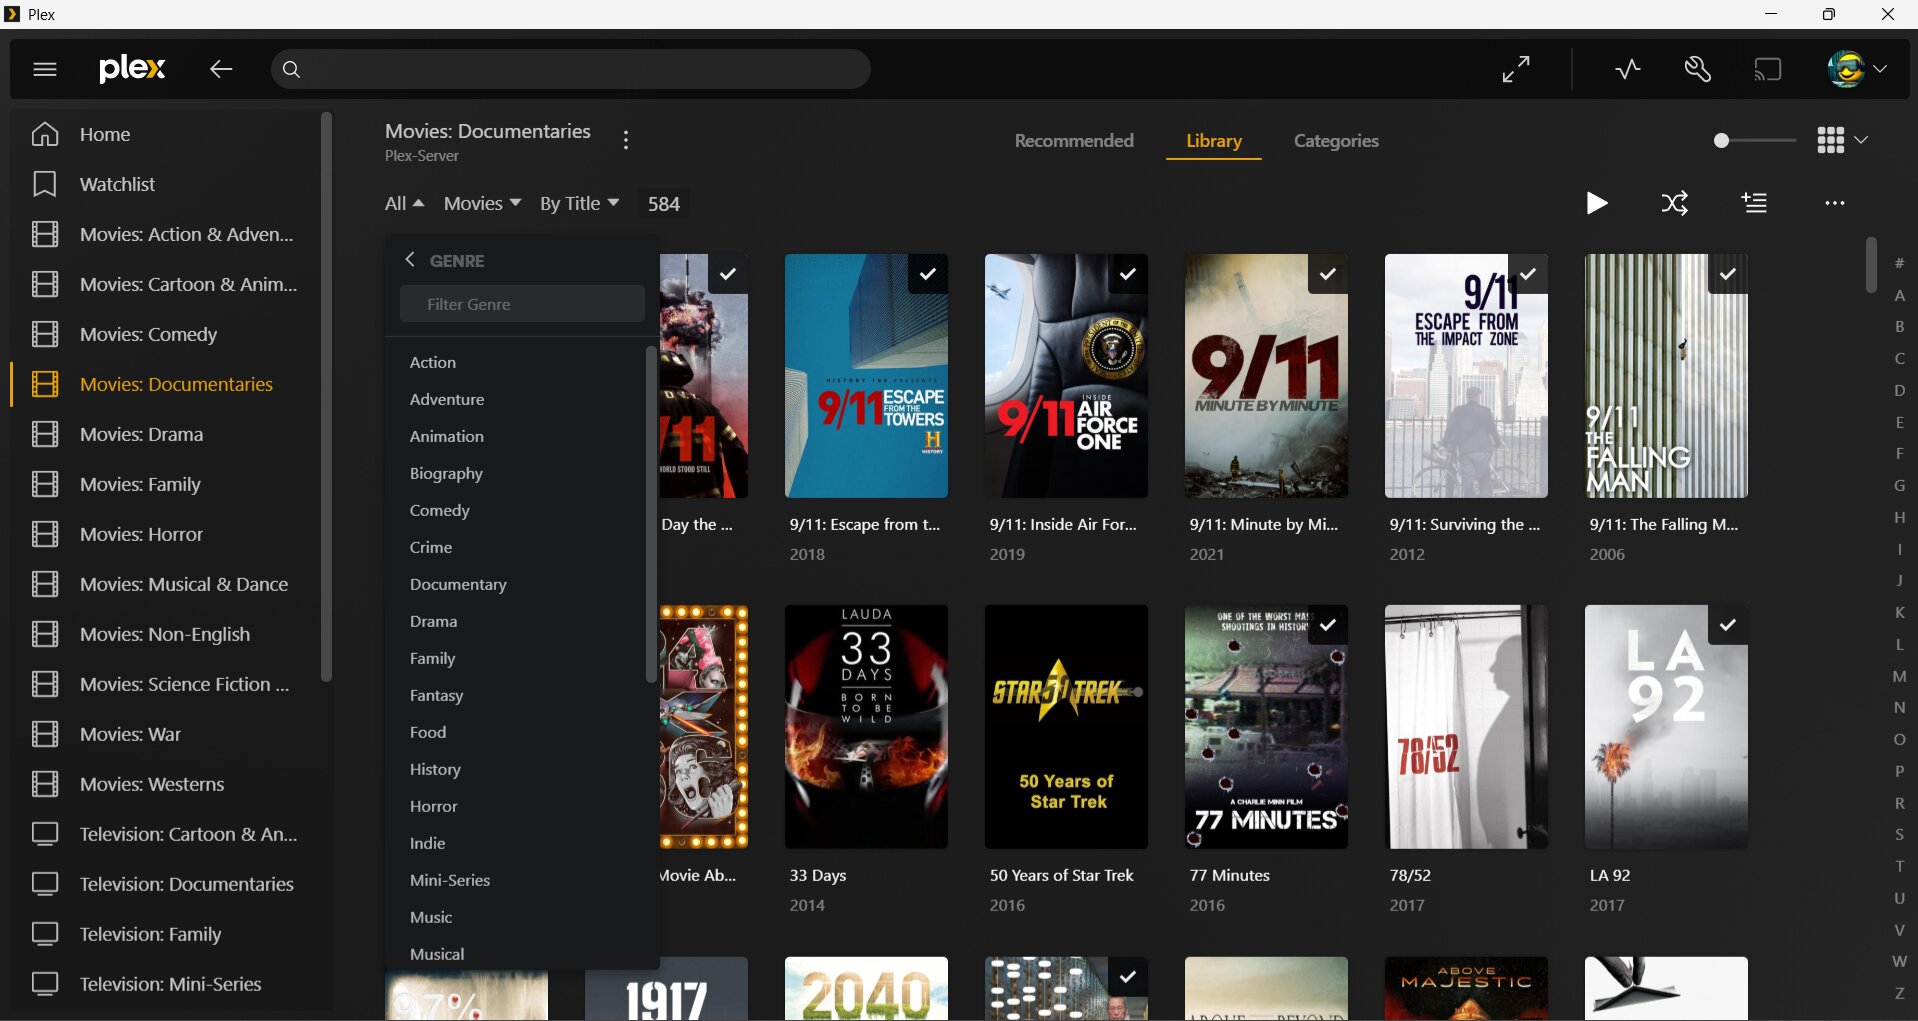
Task: Go back using the back arrow
Action: point(221,69)
